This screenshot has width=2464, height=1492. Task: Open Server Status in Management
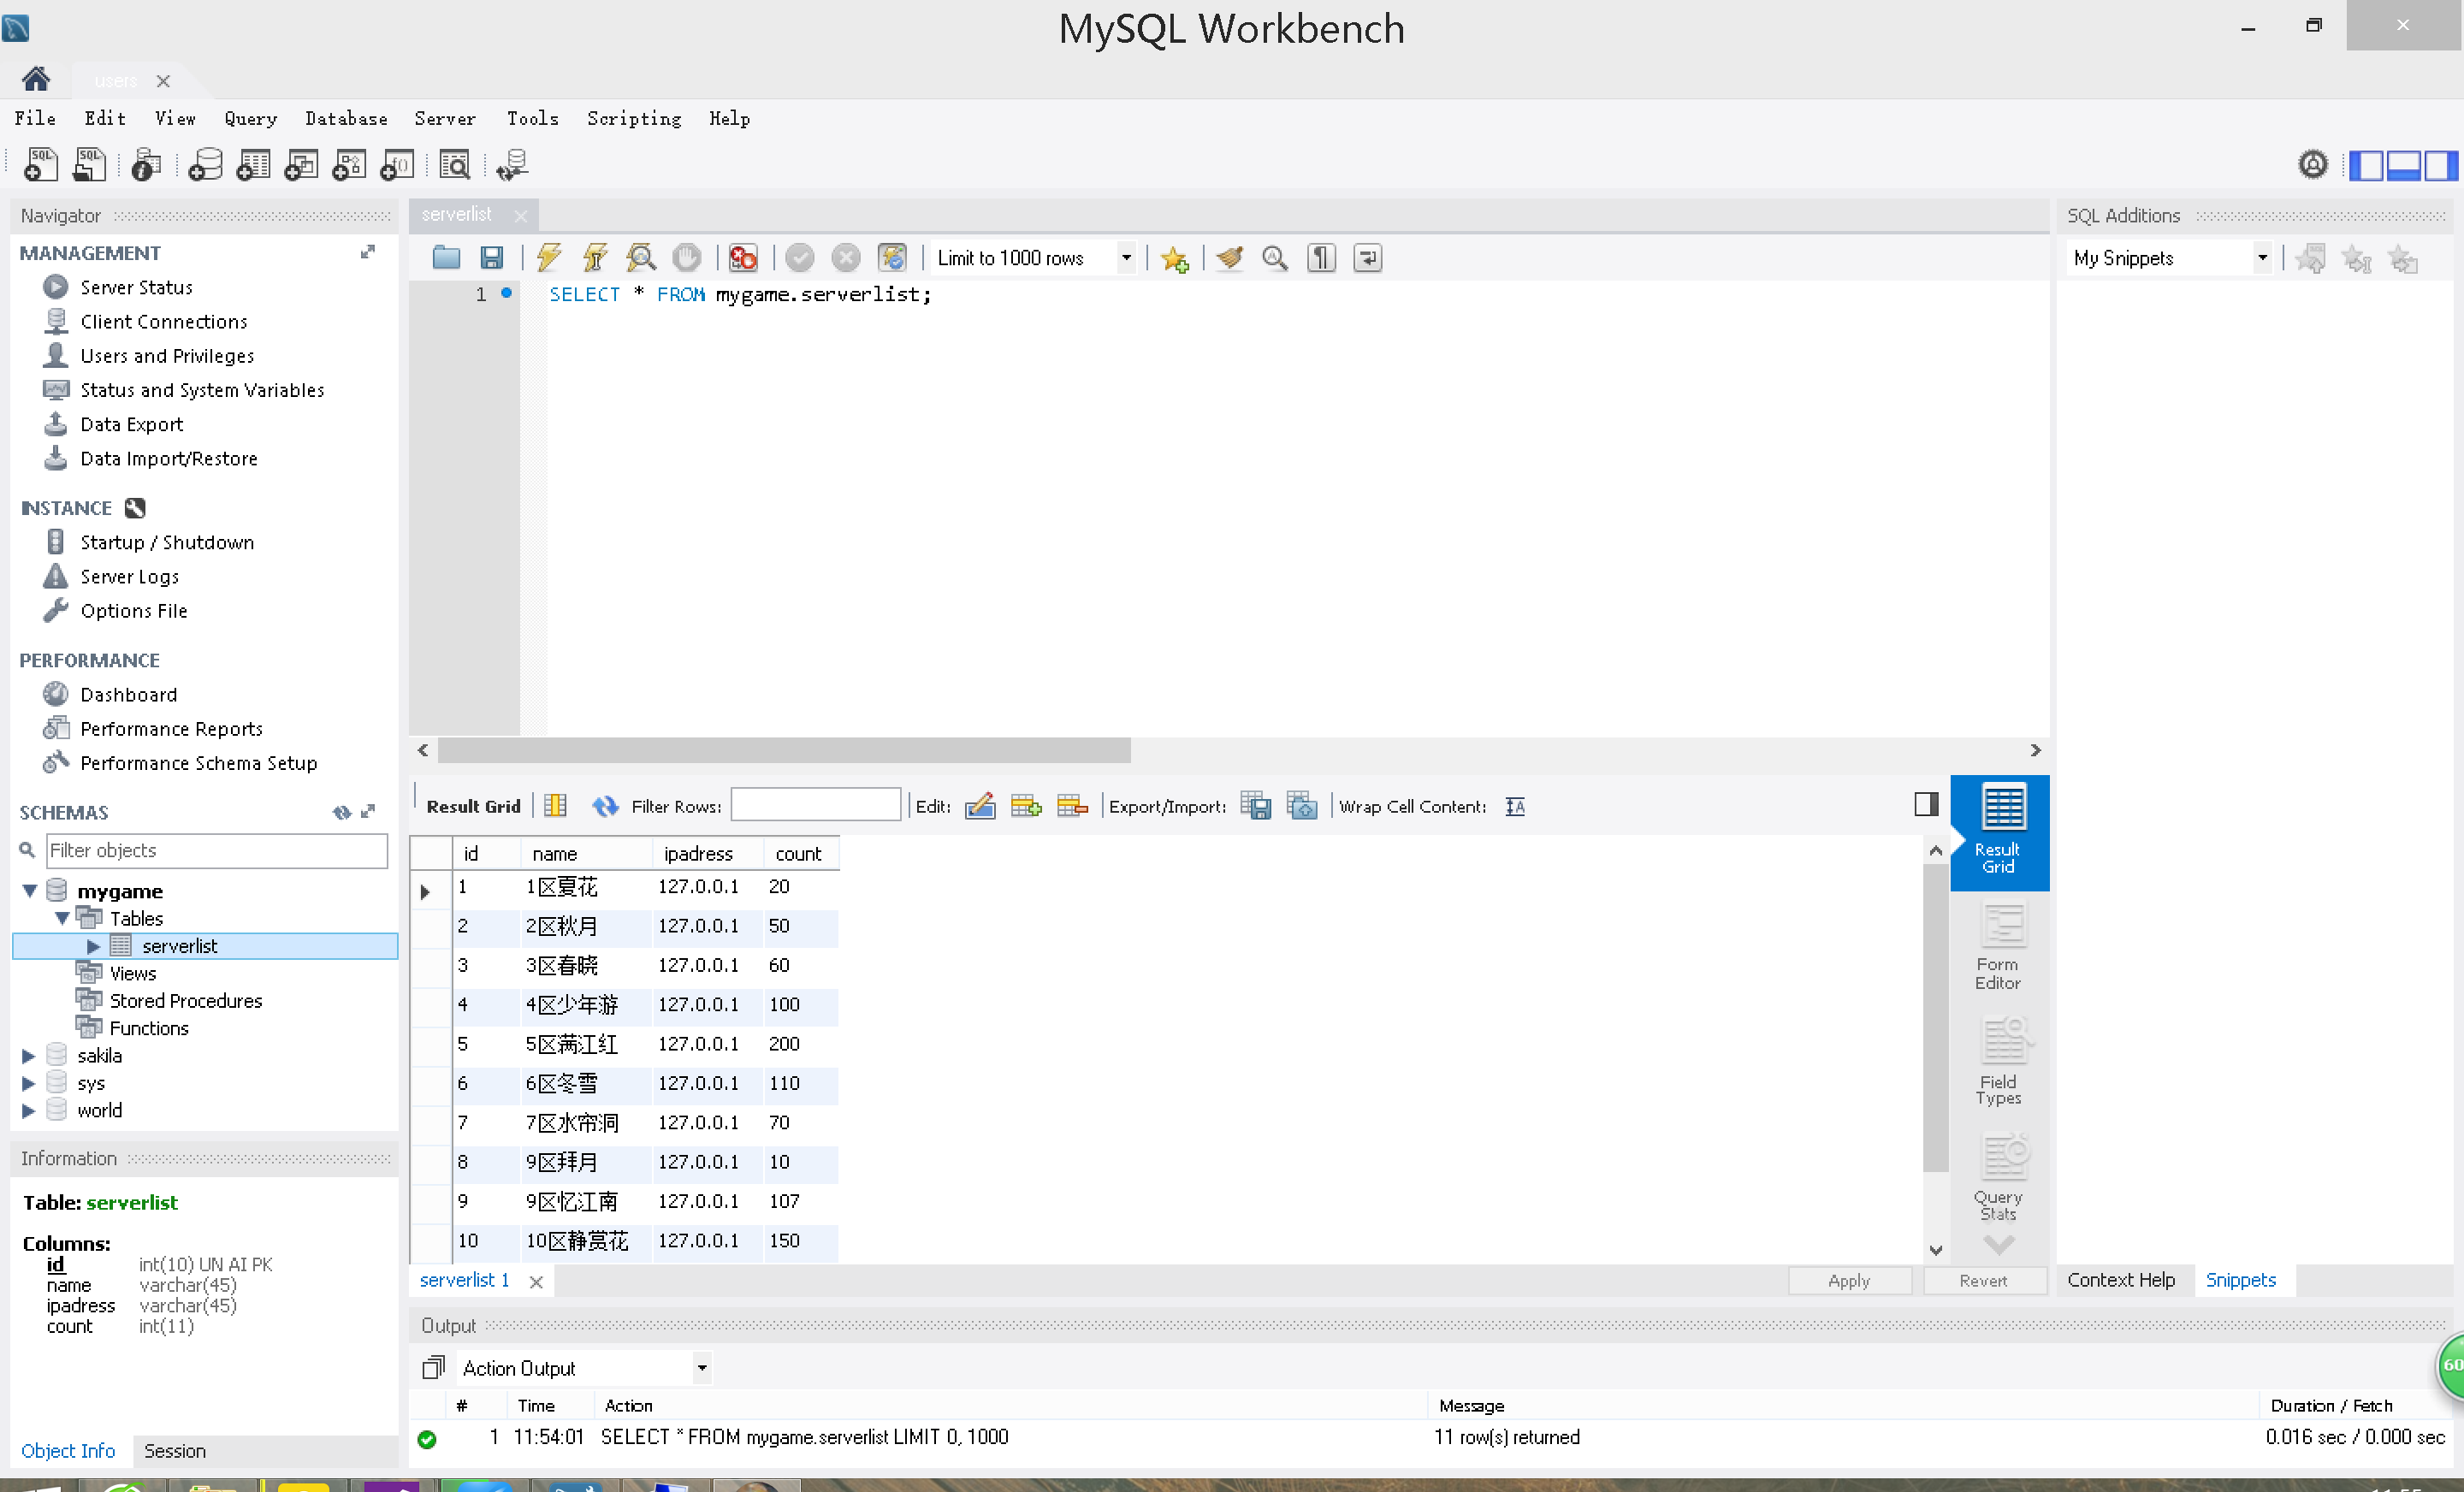click(x=136, y=287)
